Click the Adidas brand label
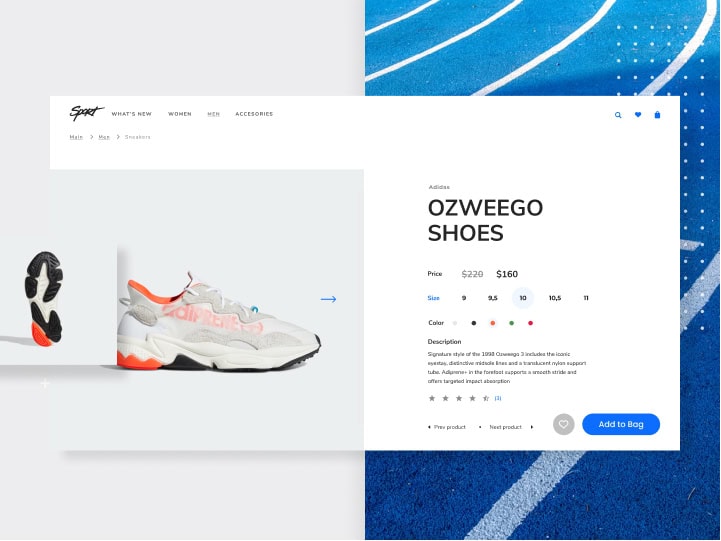 point(439,187)
